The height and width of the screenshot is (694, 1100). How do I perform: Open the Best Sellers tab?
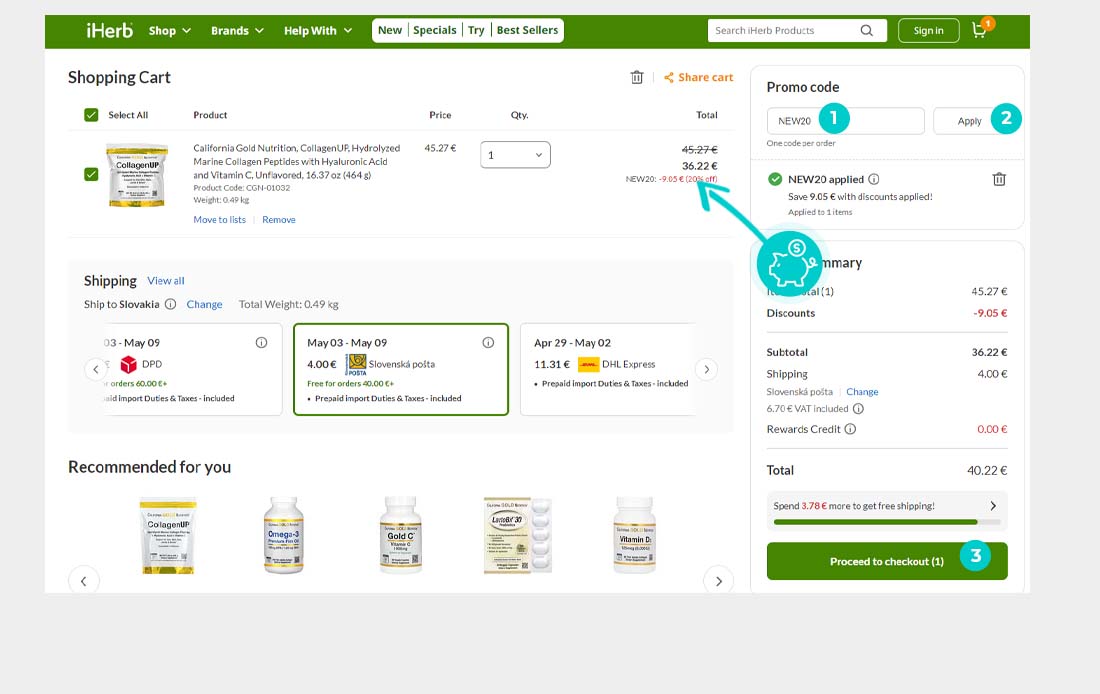(528, 30)
